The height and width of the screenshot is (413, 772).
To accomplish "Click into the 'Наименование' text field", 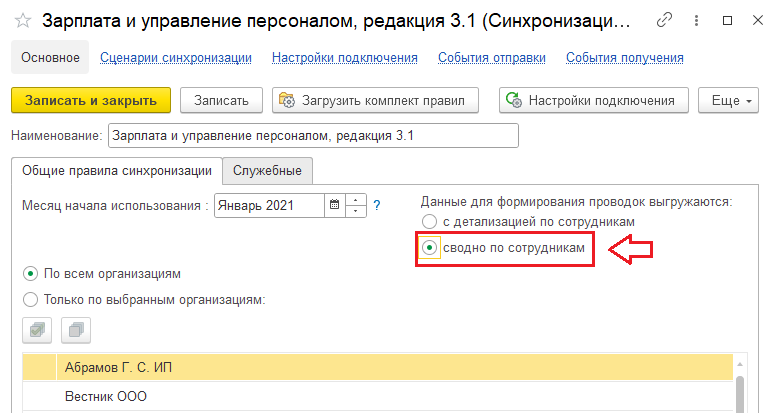I will tap(313, 136).
